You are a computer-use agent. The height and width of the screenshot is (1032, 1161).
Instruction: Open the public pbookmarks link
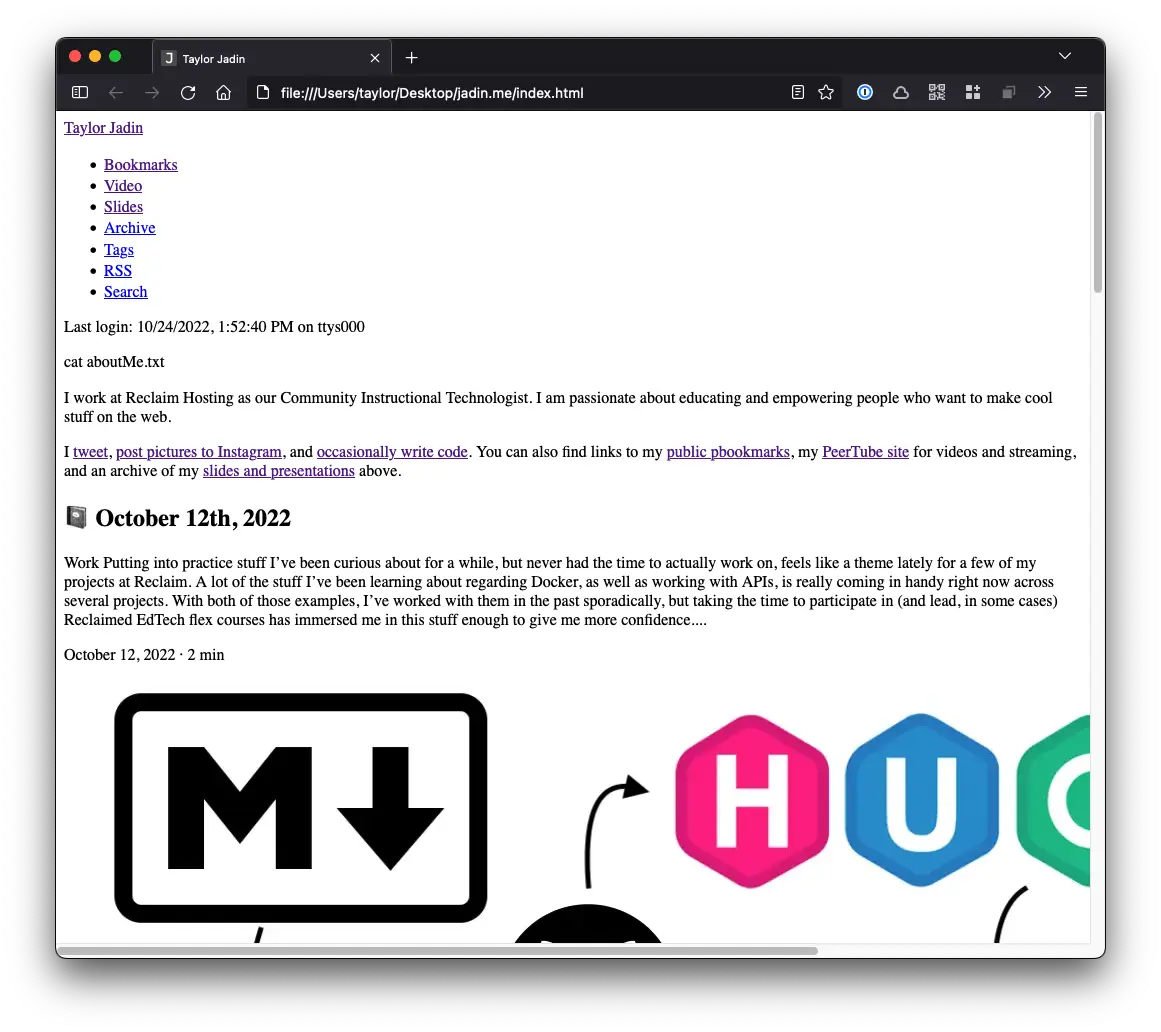click(728, 452)
